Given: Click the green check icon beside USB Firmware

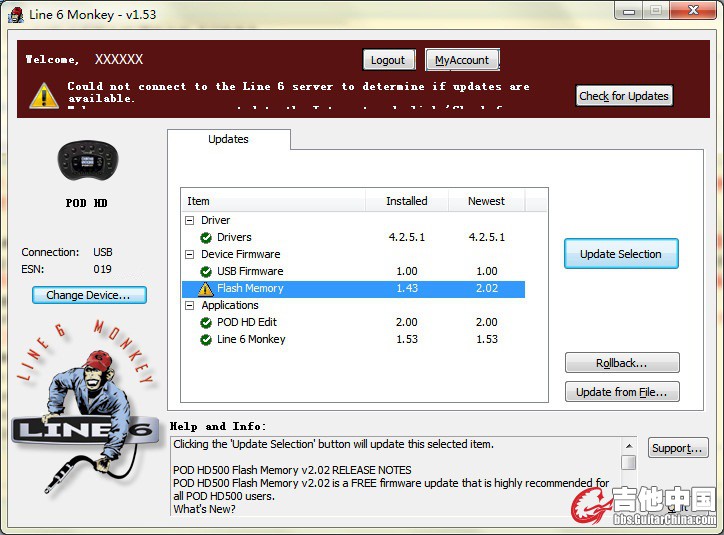Looking at the screenshot, I should pos(206,271).
